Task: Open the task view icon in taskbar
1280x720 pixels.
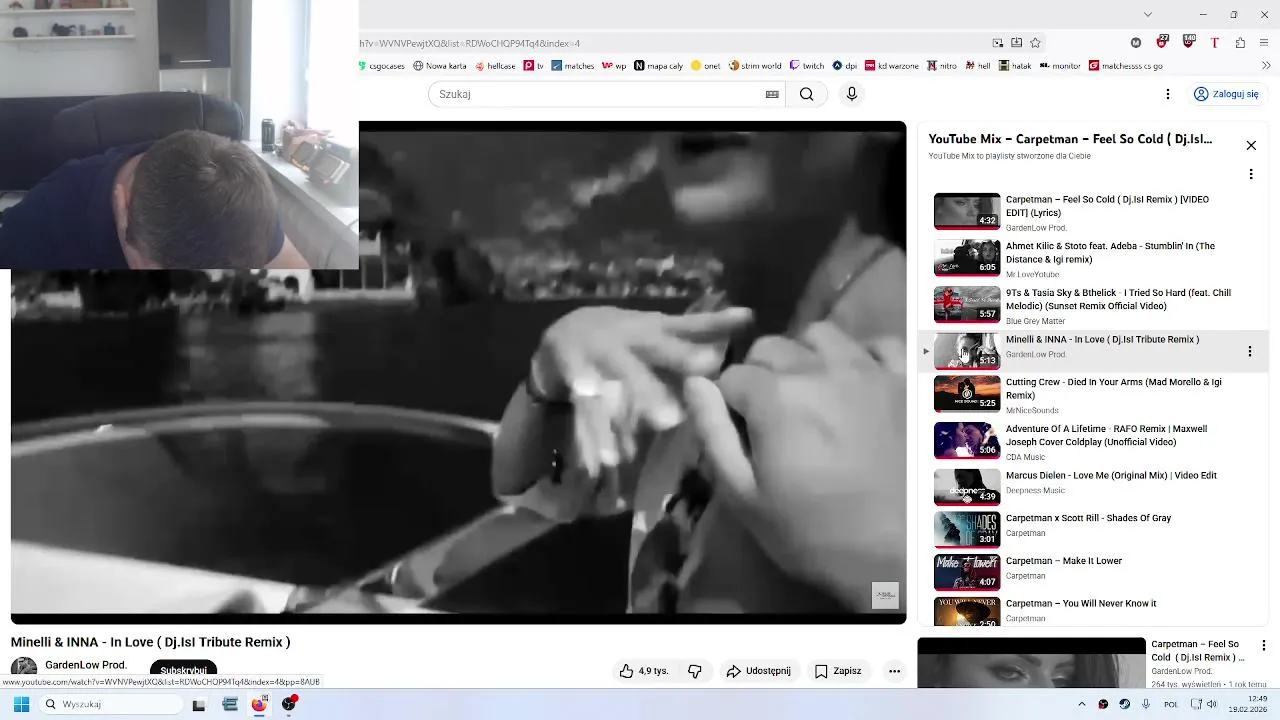Action: tap(199, 704)
